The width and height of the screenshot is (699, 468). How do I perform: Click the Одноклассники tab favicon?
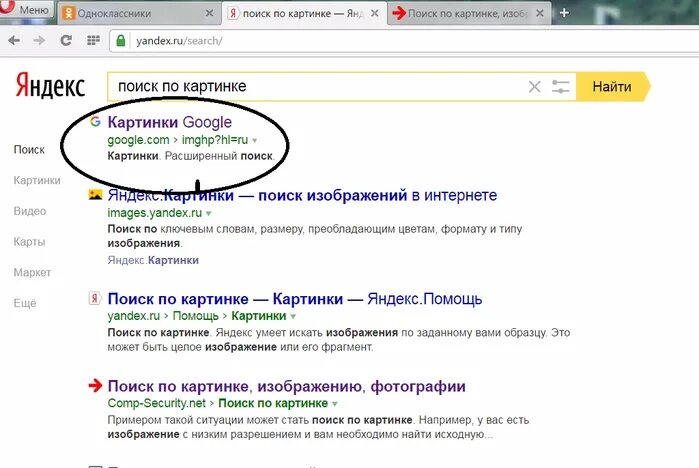coord(69,13)
